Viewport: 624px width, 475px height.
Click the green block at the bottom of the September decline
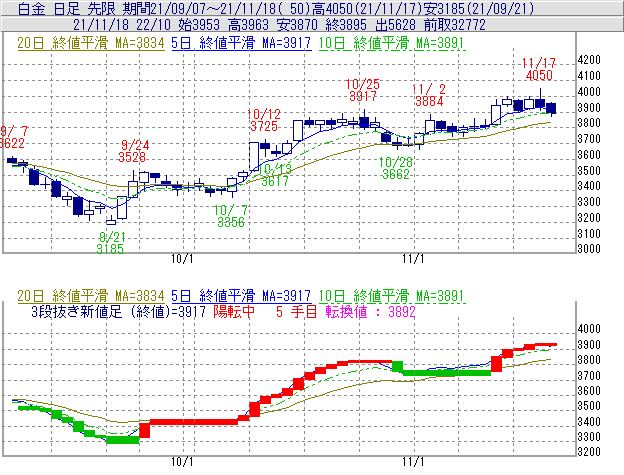click(x=123, y=440)
